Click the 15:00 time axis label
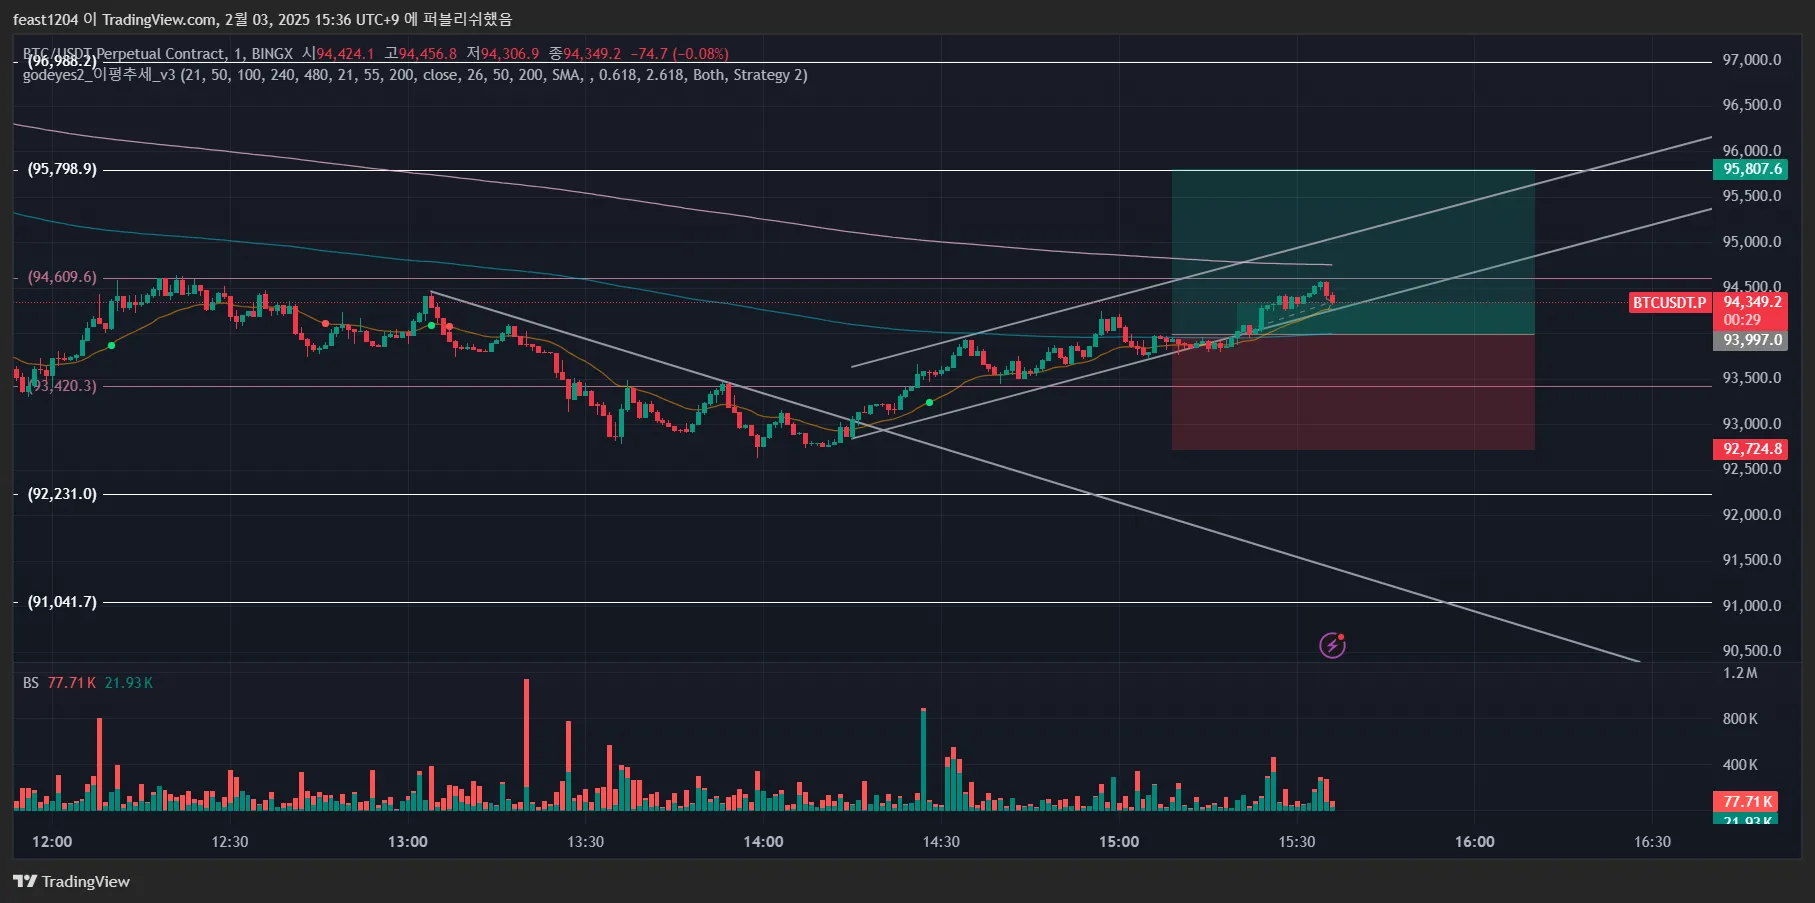The image size is (1815, 903). (x=1119, y=842)
